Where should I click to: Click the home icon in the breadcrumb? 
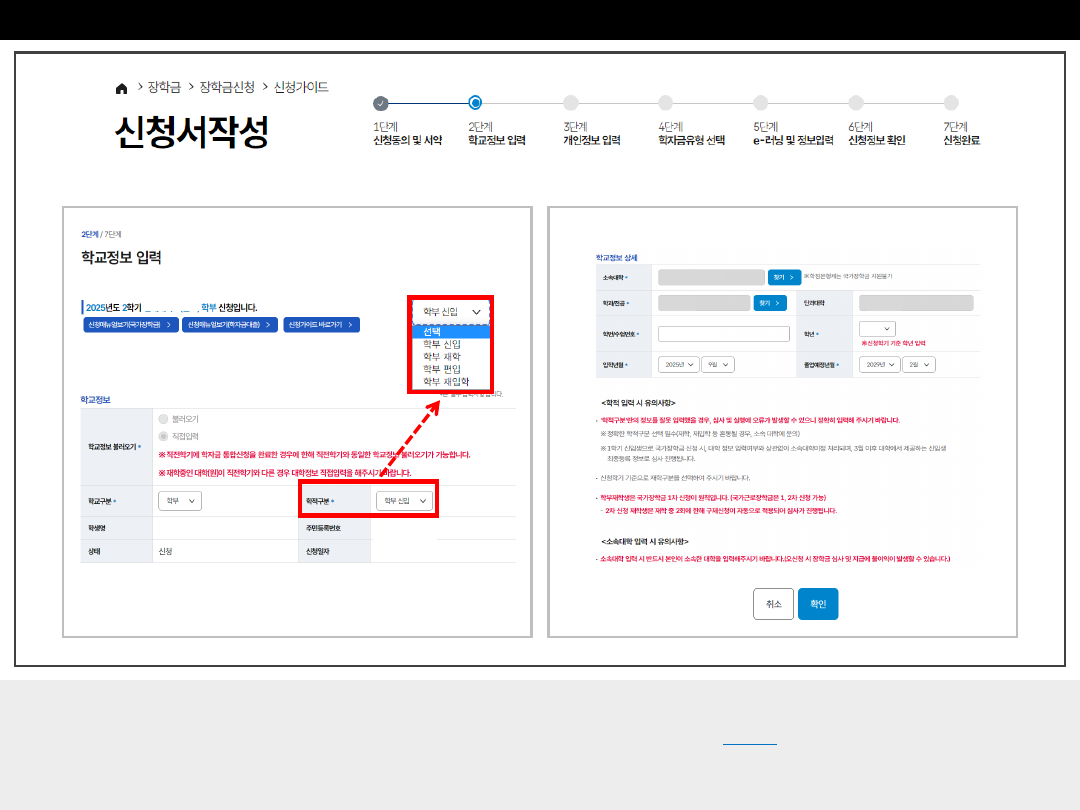(x=122, y=88)
